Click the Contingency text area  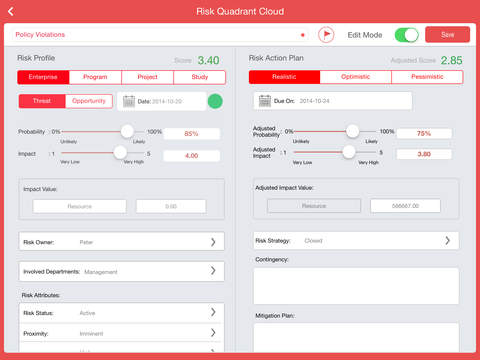pos(356,286)
